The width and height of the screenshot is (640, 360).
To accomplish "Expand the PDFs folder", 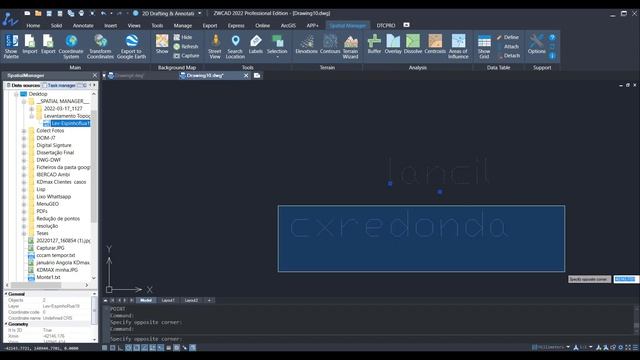I will click(24, 211).
